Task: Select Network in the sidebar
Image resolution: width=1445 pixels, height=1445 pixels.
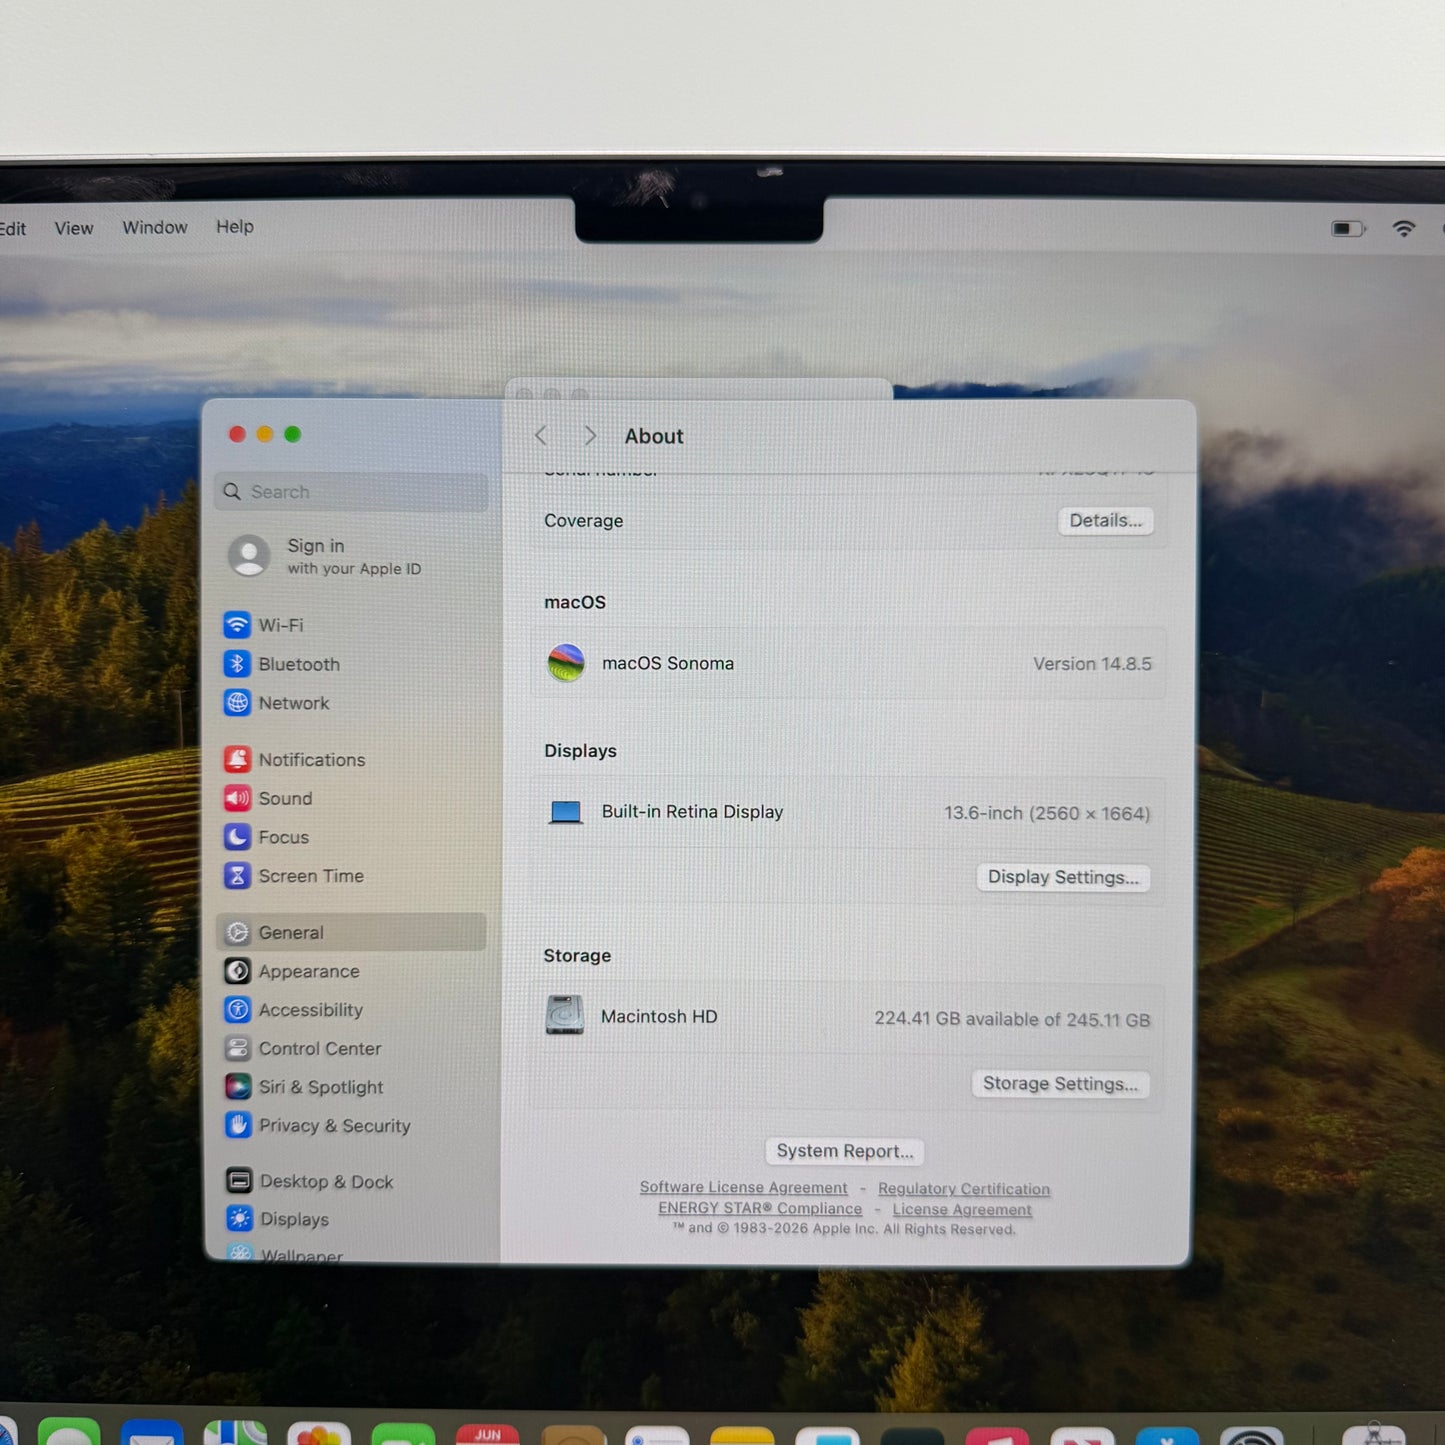Action: pos(277,703)
